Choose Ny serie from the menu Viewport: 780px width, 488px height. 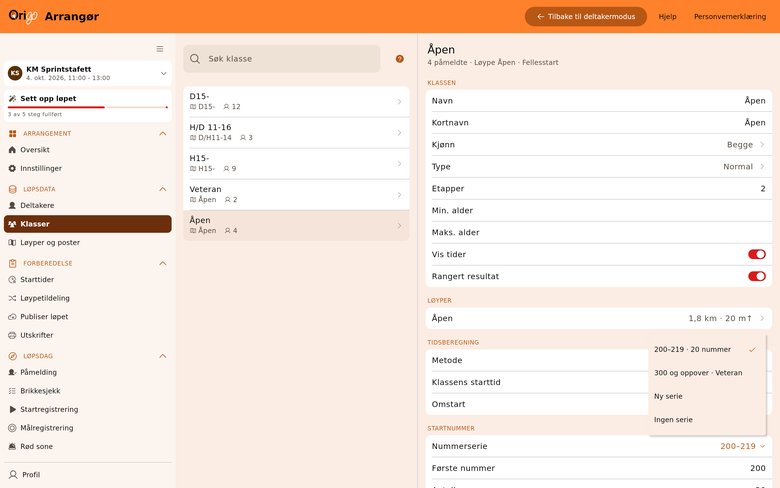pyautogui.click(x=707, y=396)
